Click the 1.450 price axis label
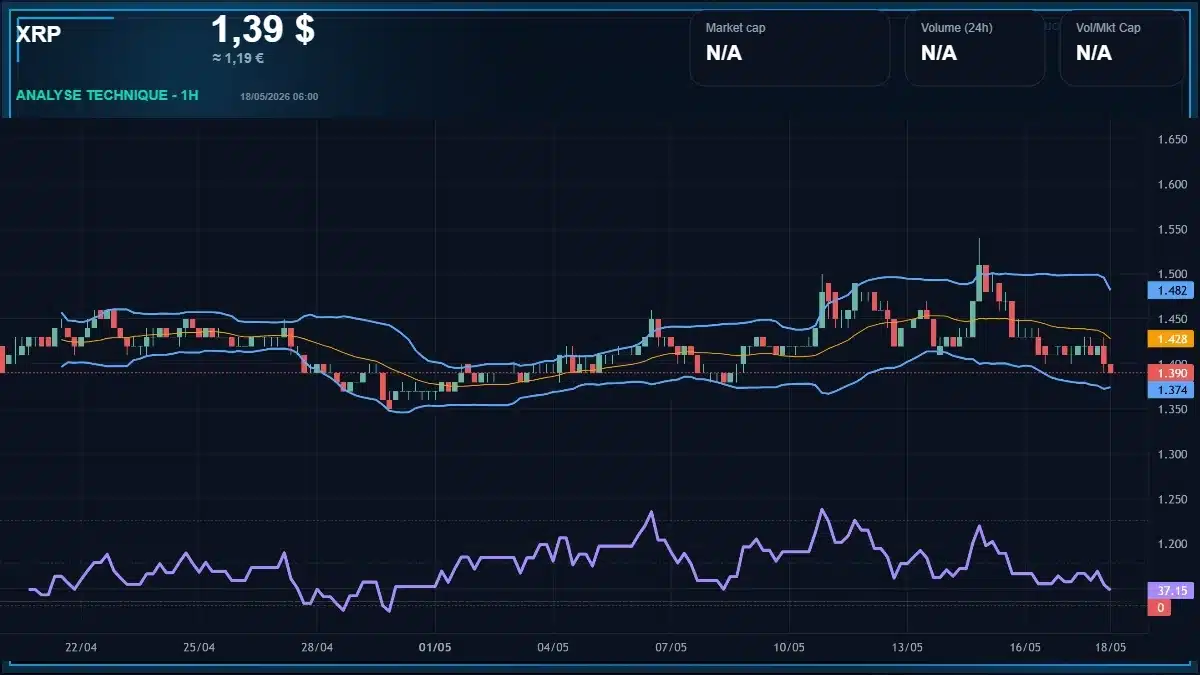Image resolution: width=1200 pixels, height=675 pixels. (x=1172, y=319)
